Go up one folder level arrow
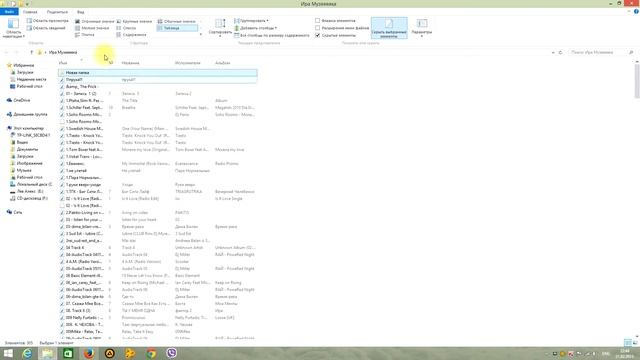640x360 pixels. [31, 52]
